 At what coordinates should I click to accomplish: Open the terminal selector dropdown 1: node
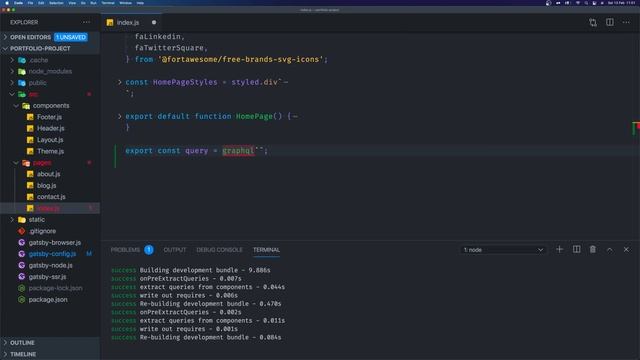coord(503,249)
